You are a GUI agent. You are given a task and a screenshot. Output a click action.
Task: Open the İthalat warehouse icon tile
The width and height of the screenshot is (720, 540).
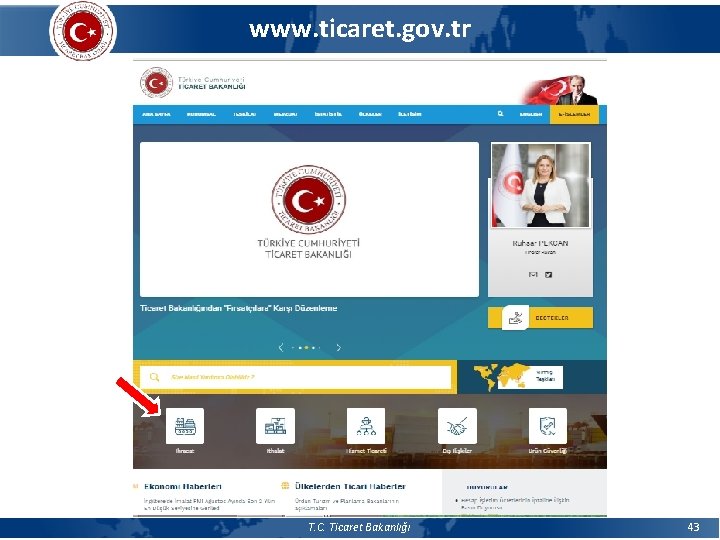coord(276,426)
